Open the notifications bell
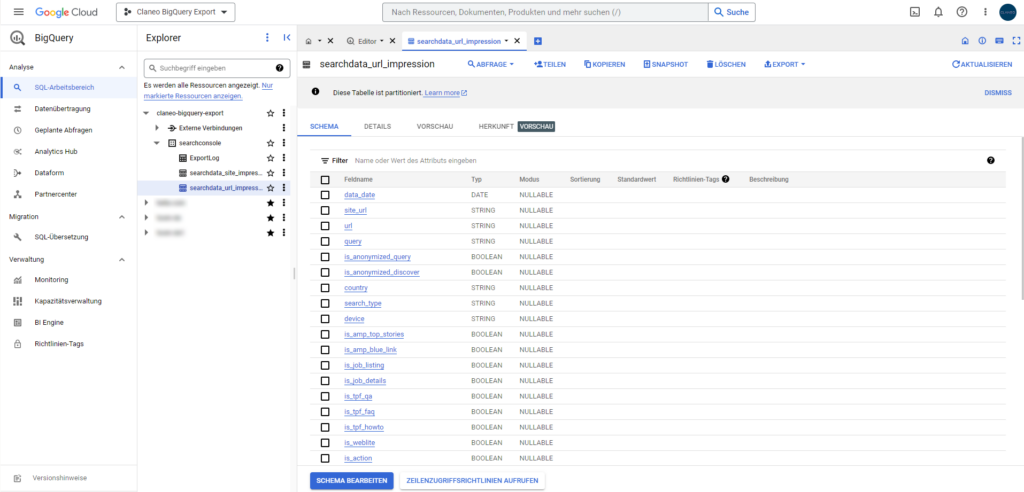This screenshot has width=1024, height=492. pos(938,12)
